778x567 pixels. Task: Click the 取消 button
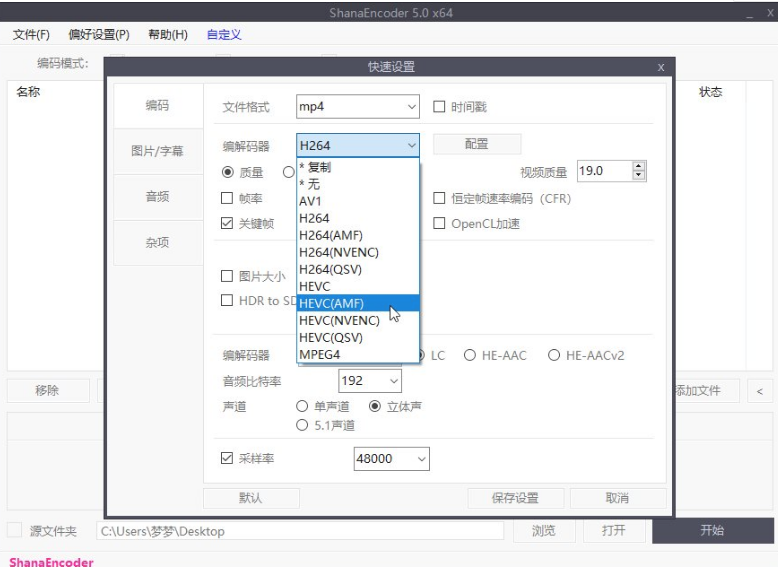tap(618, 498)
